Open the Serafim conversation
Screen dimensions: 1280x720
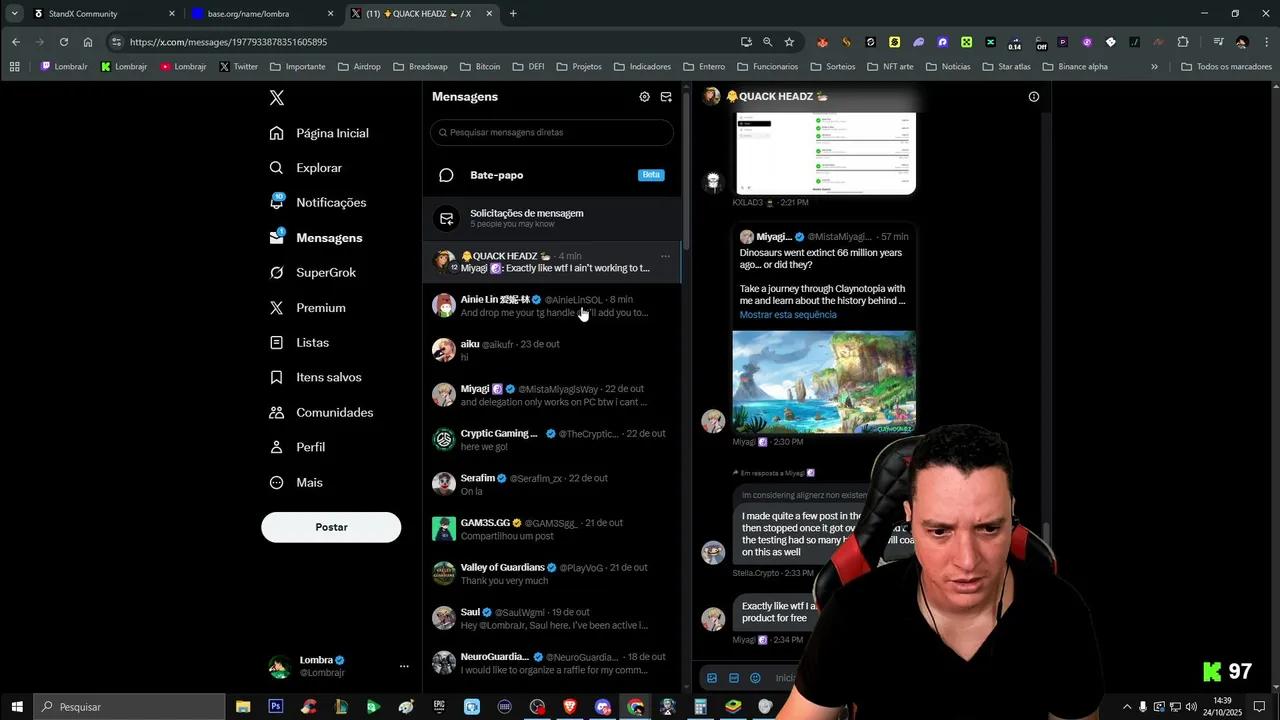click(x=552, y=484)
